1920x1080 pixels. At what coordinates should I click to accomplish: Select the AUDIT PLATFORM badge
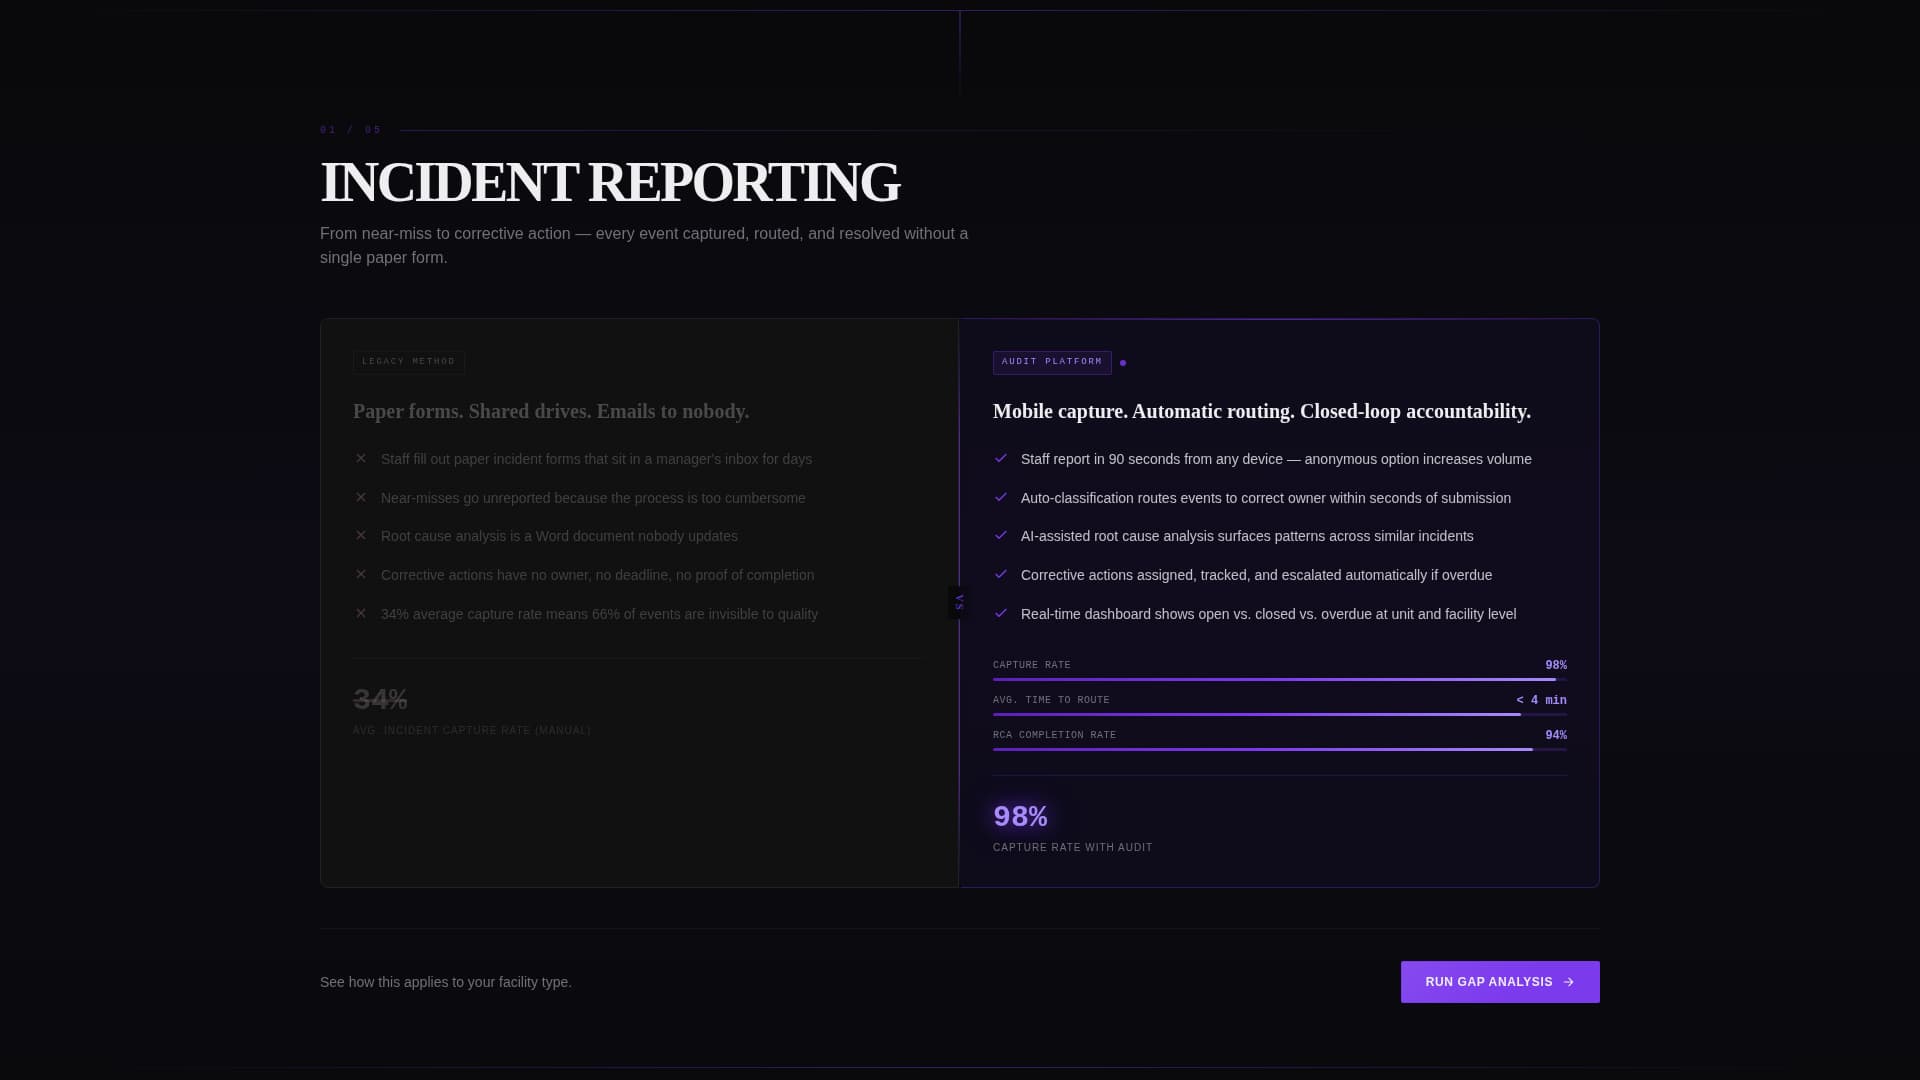pyautogui.click(x=1052, y=362)
